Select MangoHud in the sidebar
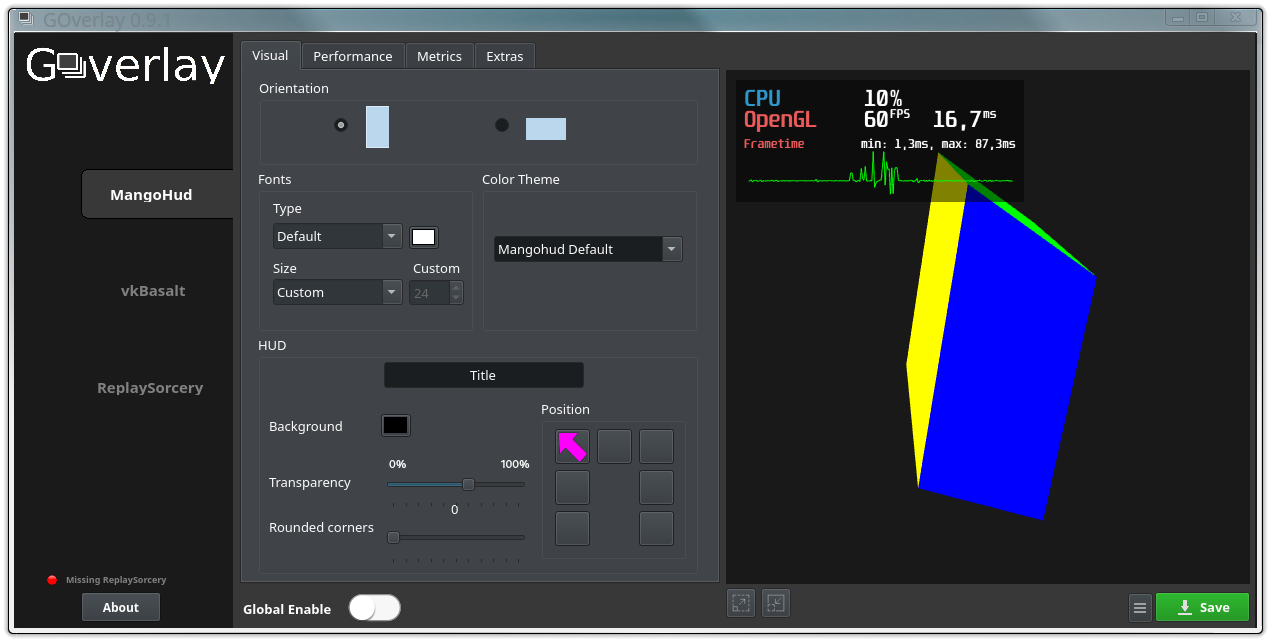Screen dimensions: 1271x642 (x=157, y=194)
